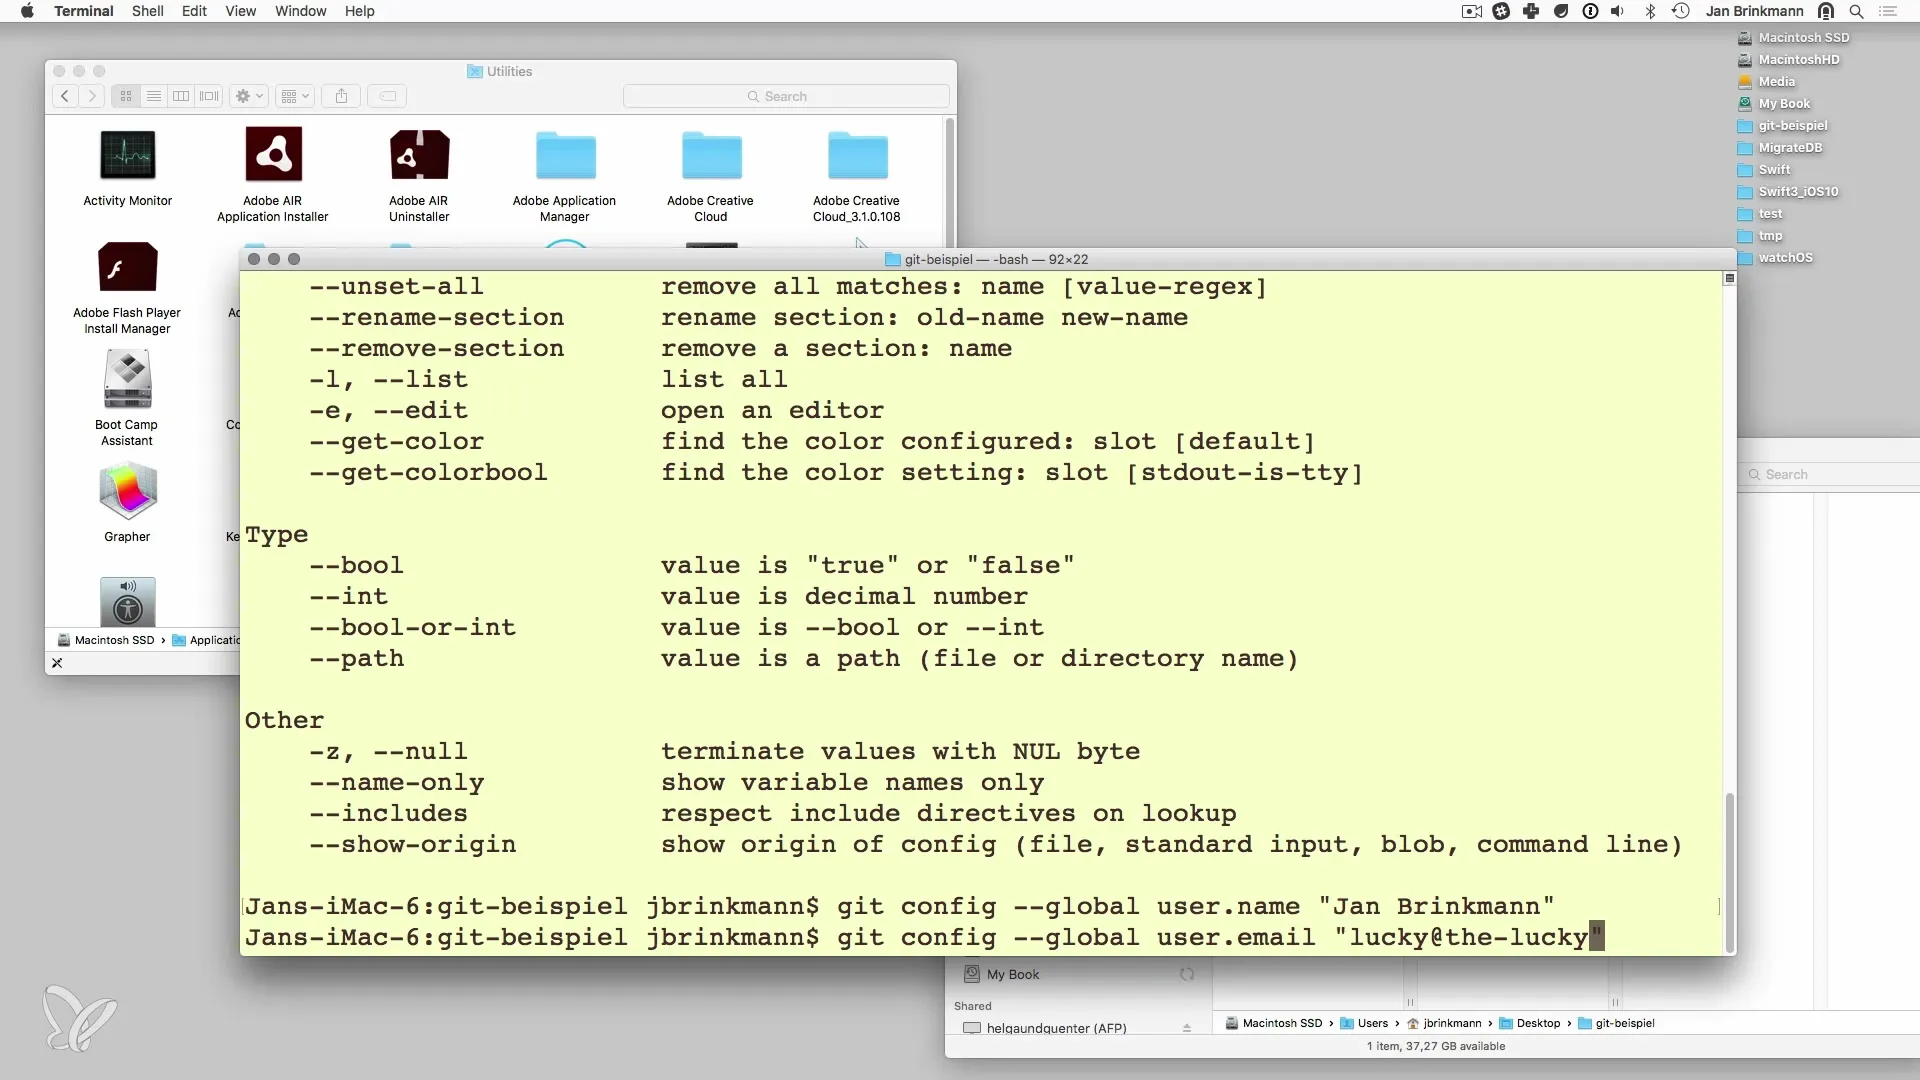This screenshot has width=1920, height=1080.
Task: Click the screen recording camera menu bar icon
Action: click(1472, 11)
